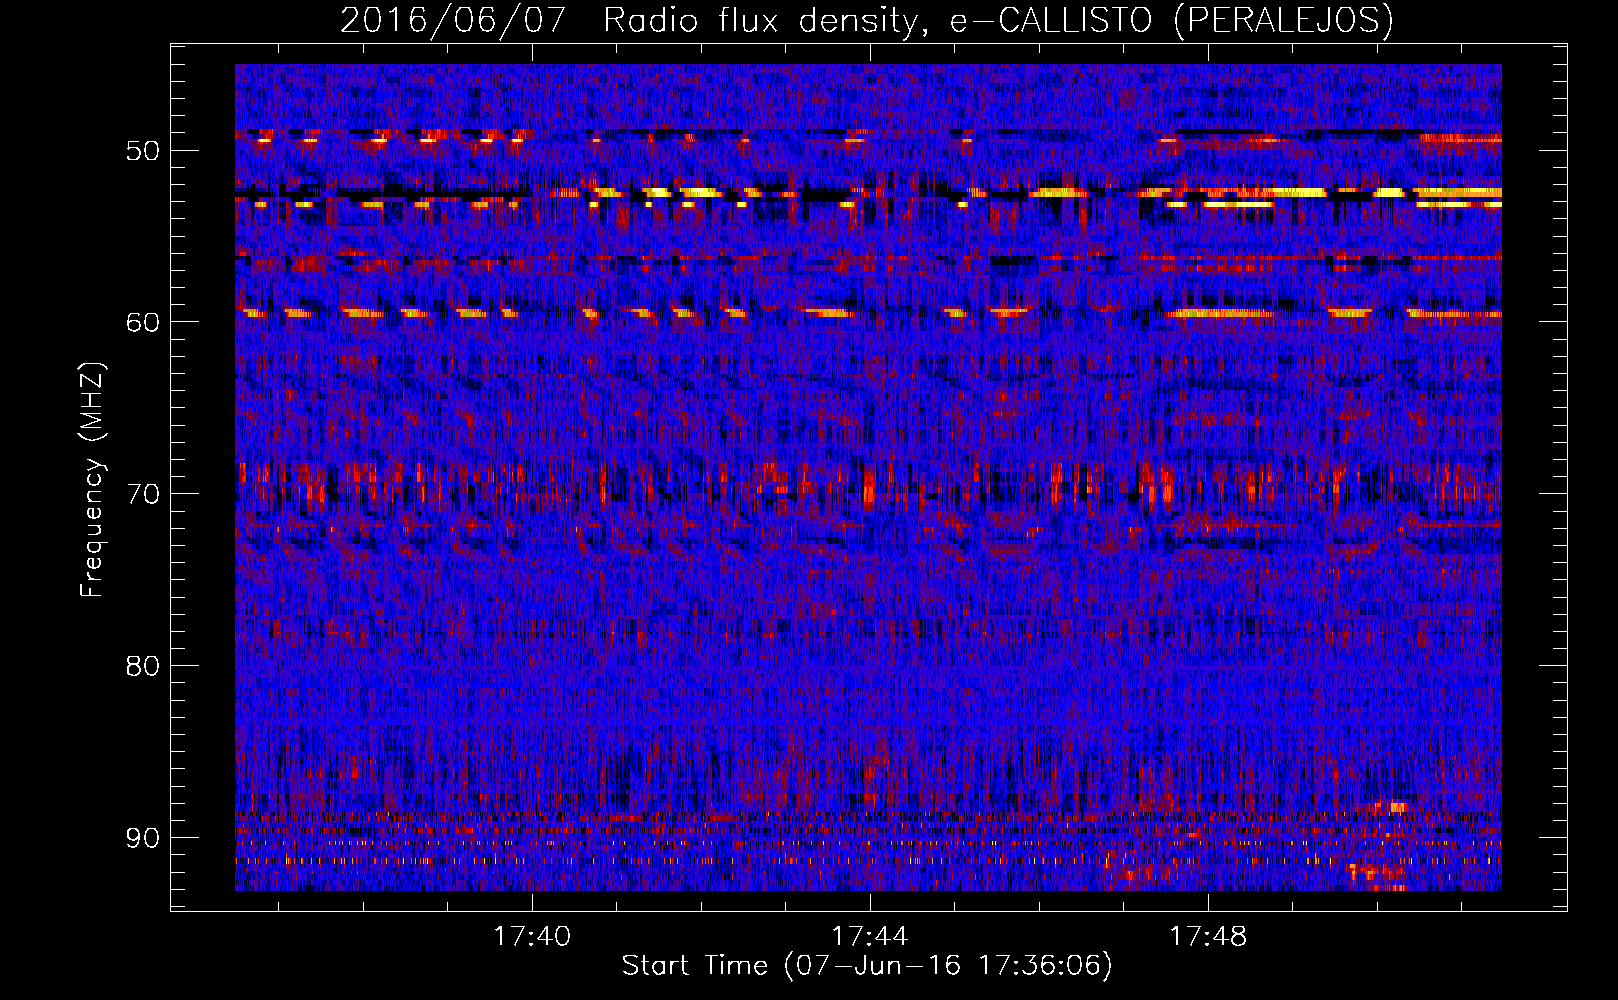Image resolution: width=1618 pixels, height=1000 pixels.
Task: Click the '90' frequency tick label
Action: 142,838
